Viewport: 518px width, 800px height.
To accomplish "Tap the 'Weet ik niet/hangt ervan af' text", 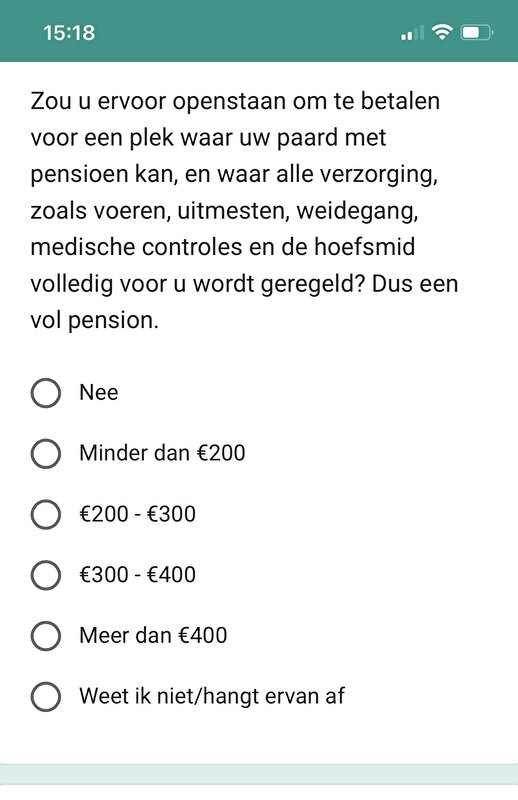I will (212, 696).
